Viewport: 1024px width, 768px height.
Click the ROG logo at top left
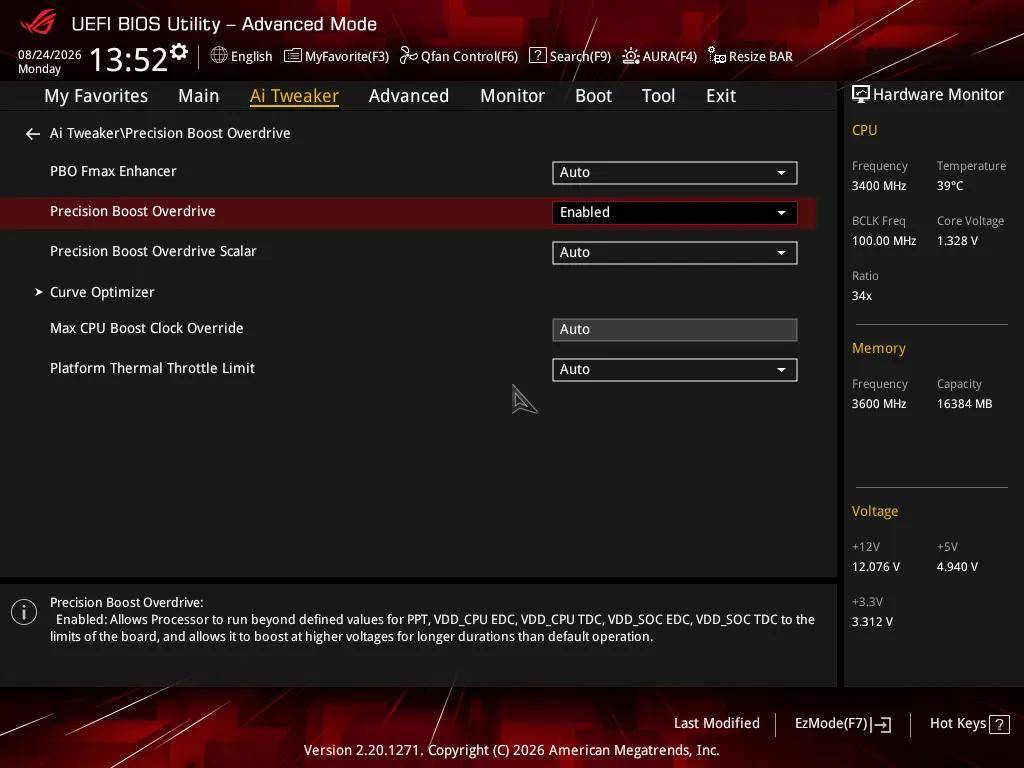pos(38,22)
